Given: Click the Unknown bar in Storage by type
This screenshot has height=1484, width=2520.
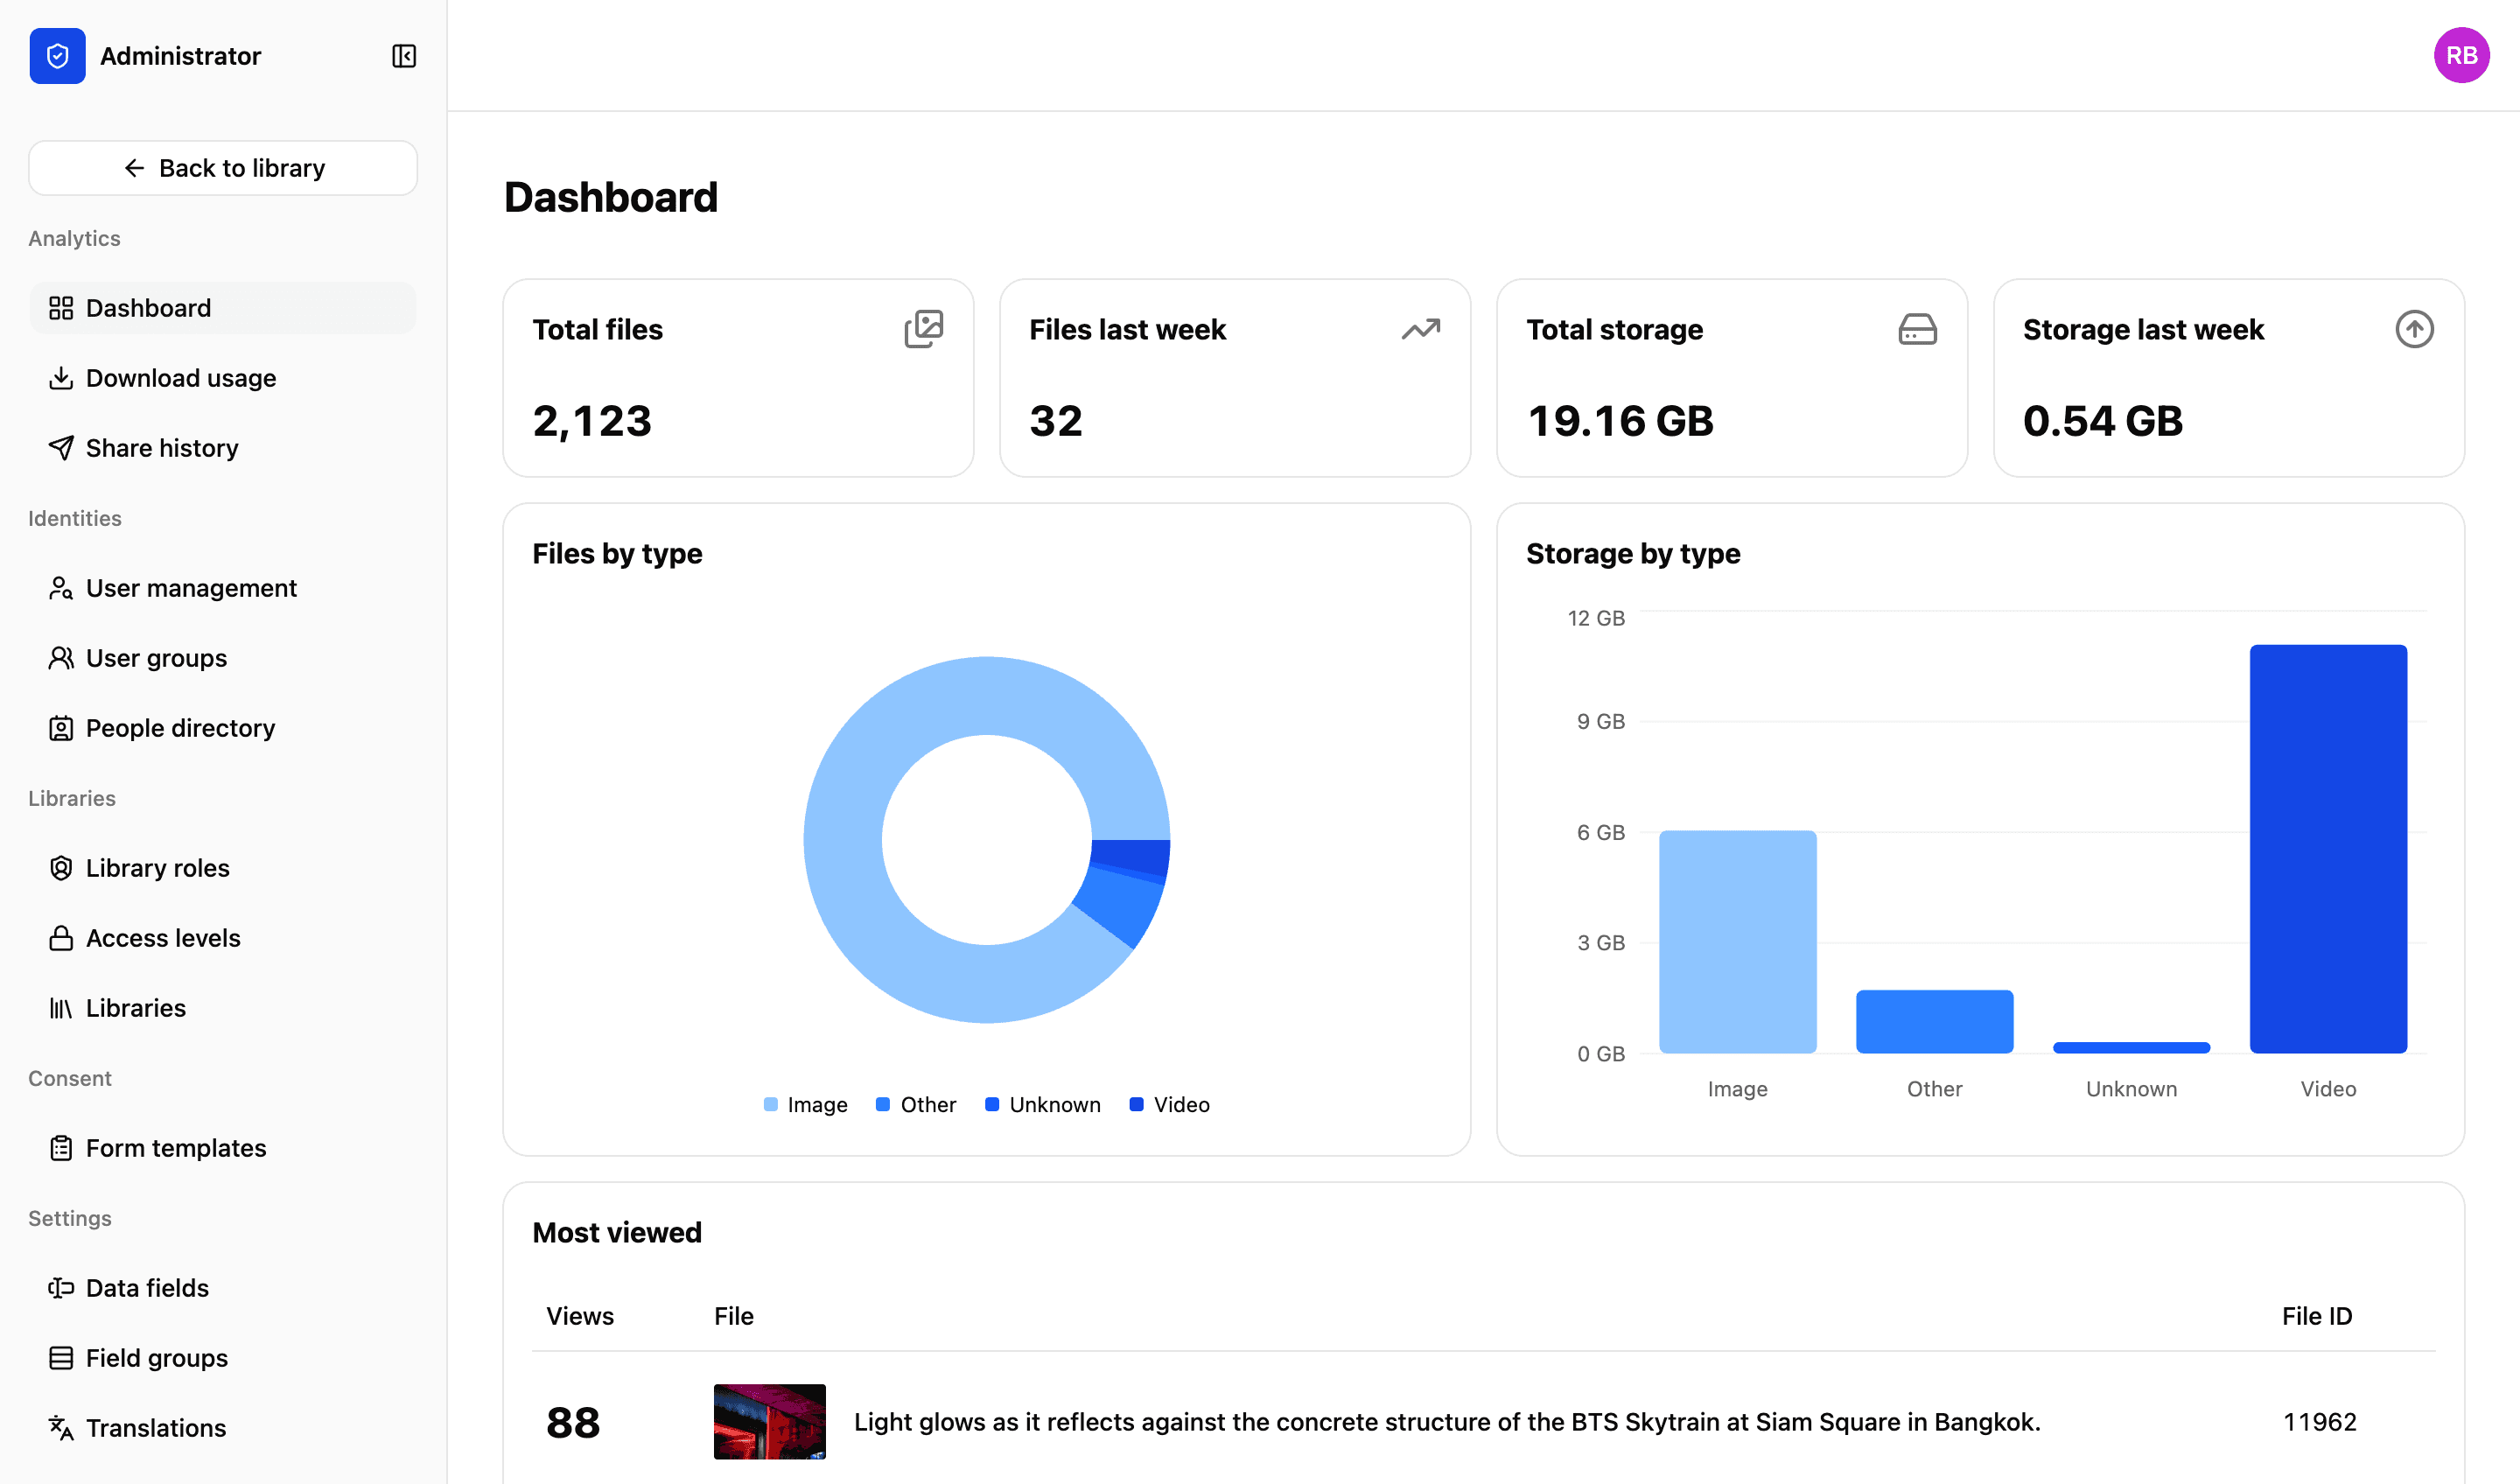Looking at the screenshot, I should 2131,1048.
